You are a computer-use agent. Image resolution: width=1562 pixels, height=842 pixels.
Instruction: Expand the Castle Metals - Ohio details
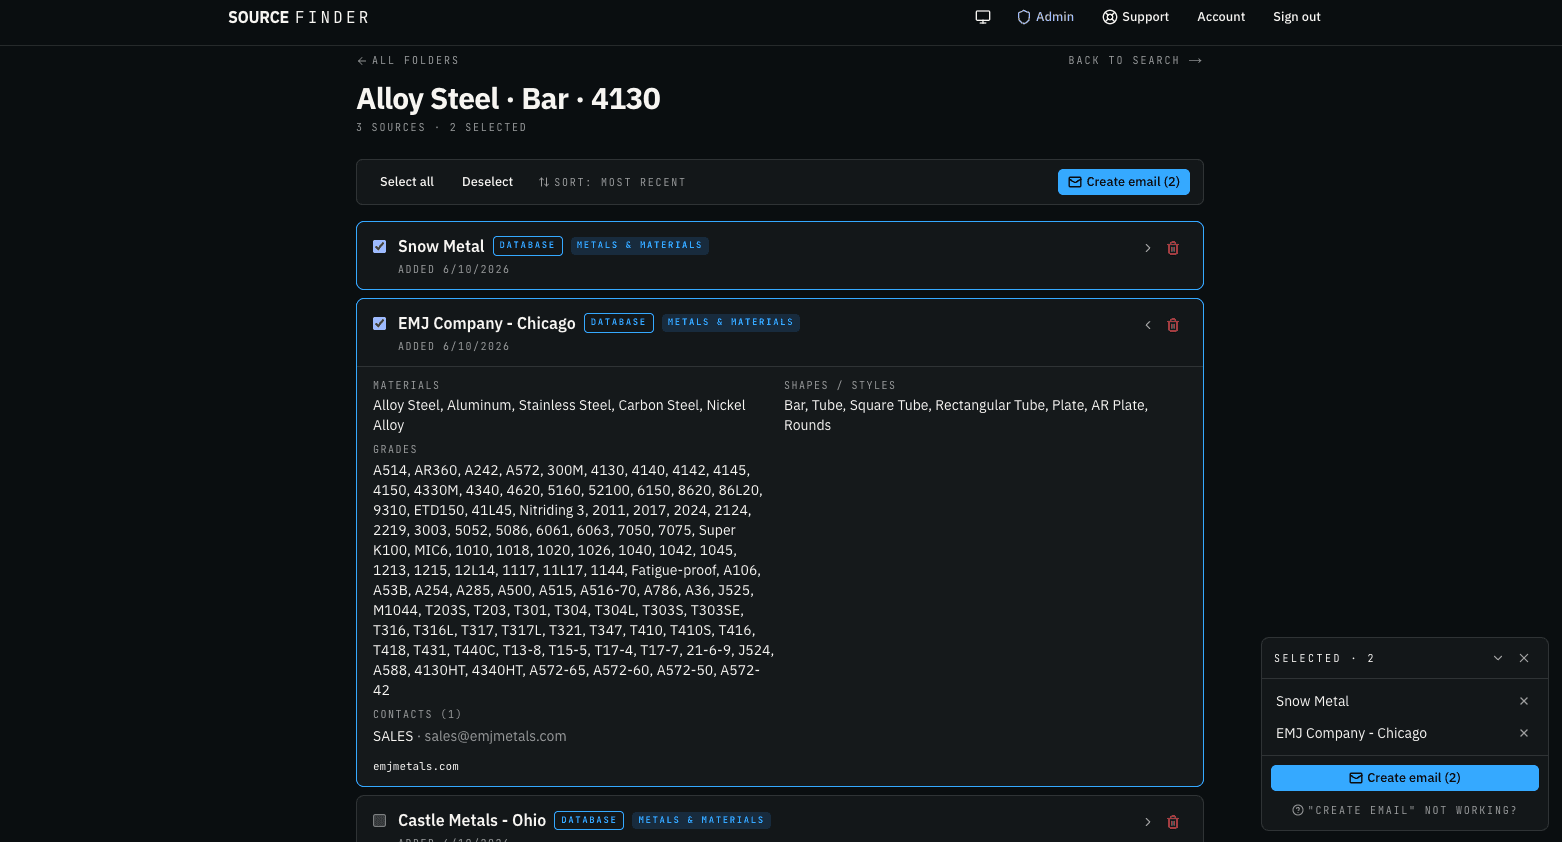pos(1148,822)
